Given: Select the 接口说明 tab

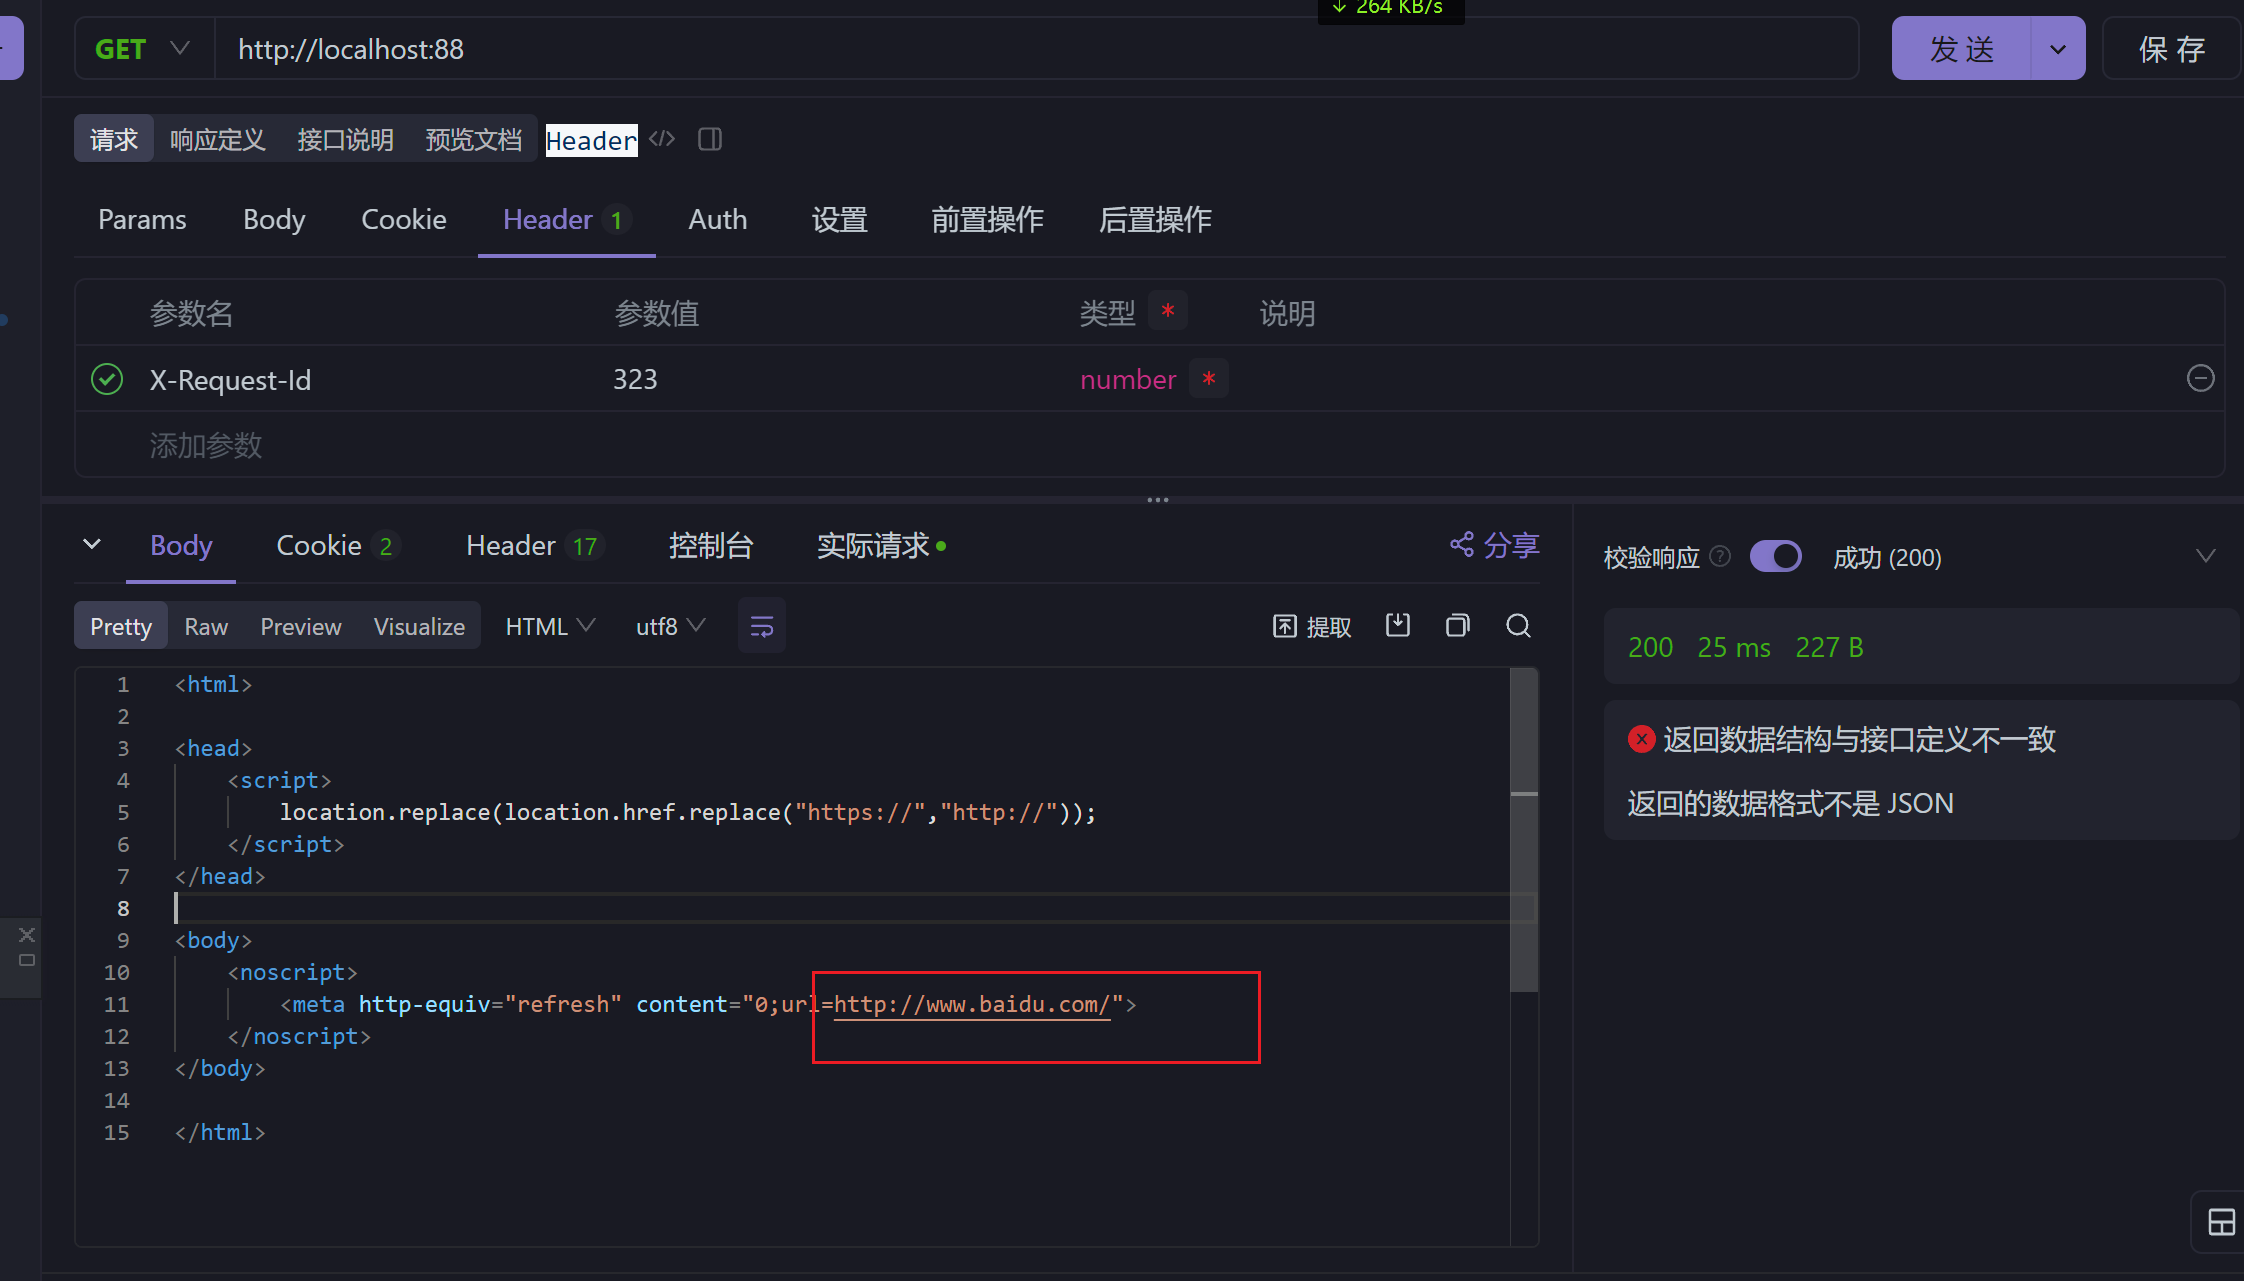Looking at the screenshot, I should pos(346,139).
